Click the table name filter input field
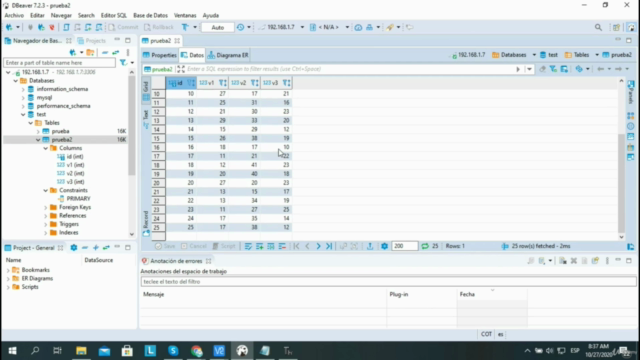 60,62
